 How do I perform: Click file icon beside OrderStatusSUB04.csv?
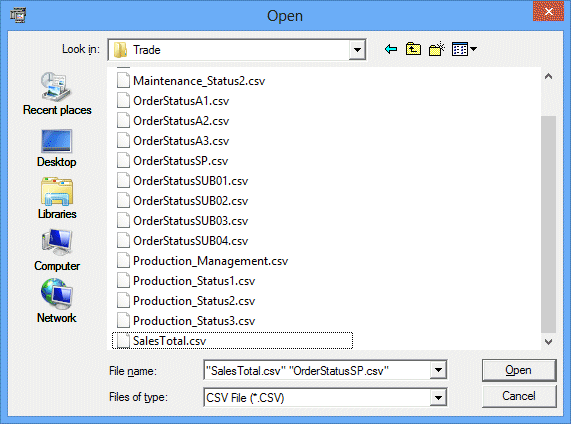pyautogui.click(x=123, y=241)
